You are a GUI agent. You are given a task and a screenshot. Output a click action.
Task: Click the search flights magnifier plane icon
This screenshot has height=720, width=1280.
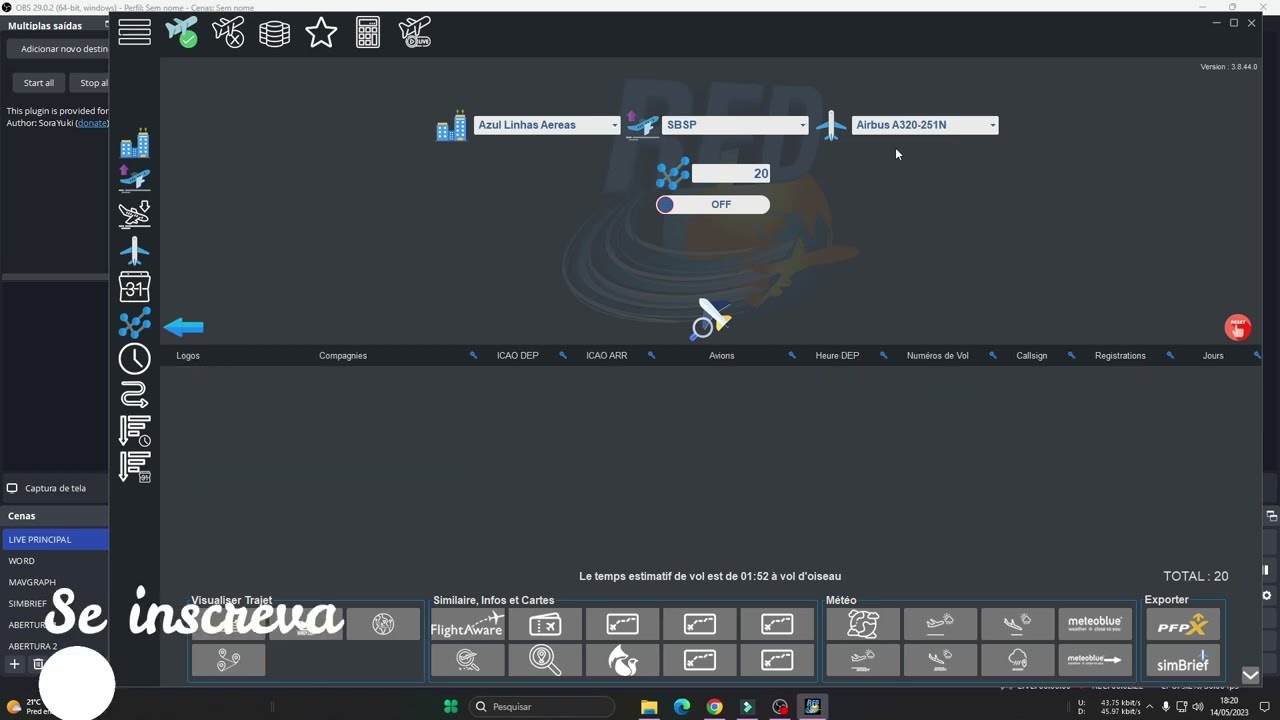click(711, 319)
